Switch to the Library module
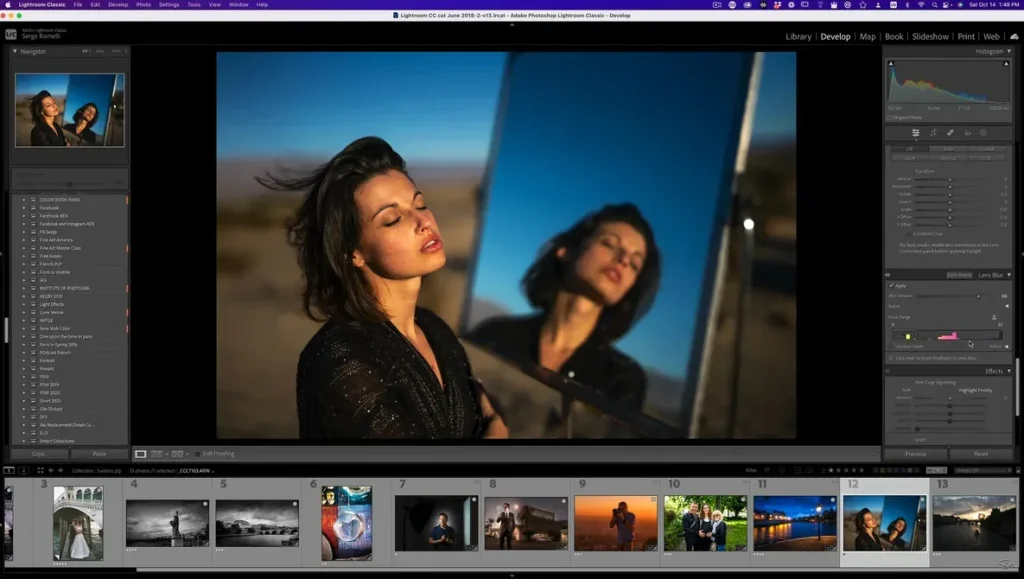Image resolution: width=1024 pixels, height=579 pixels. (x=797, y=36)
